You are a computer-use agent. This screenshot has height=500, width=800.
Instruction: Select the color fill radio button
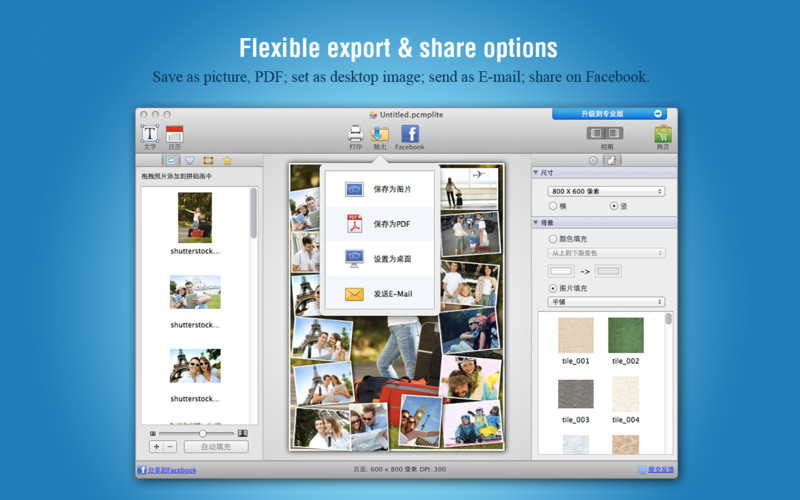(553, 239)
